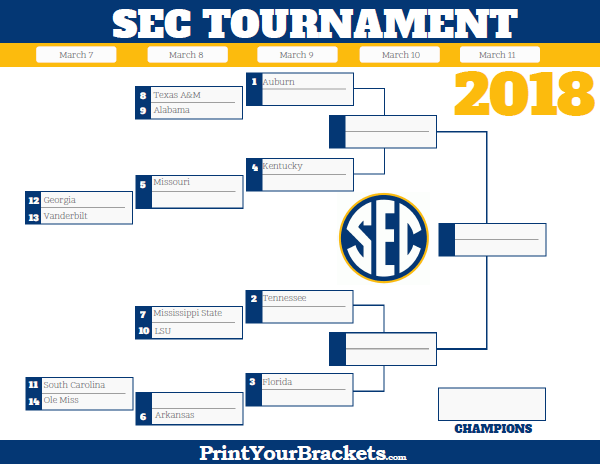Choose the March 11 date label

[498, 55]
